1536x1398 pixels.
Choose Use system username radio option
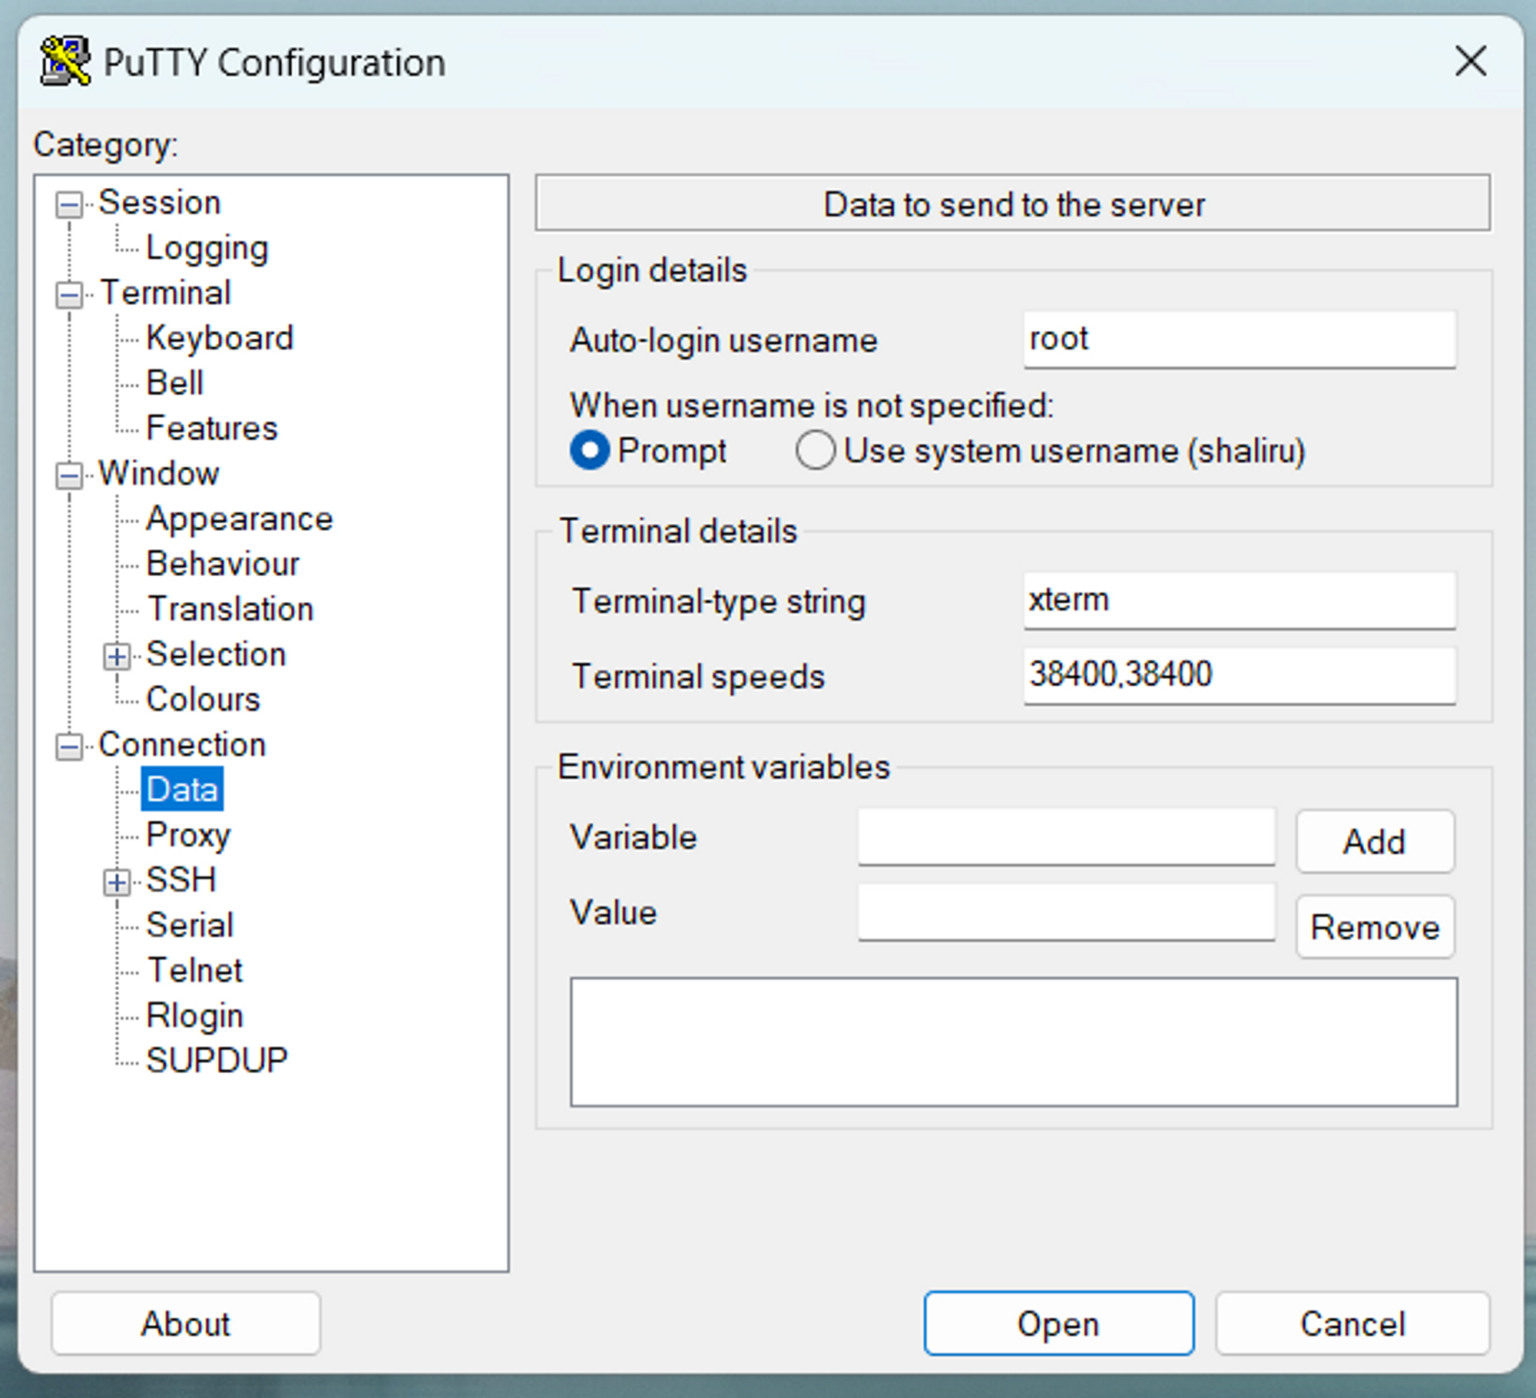click(x=816, y=450)
